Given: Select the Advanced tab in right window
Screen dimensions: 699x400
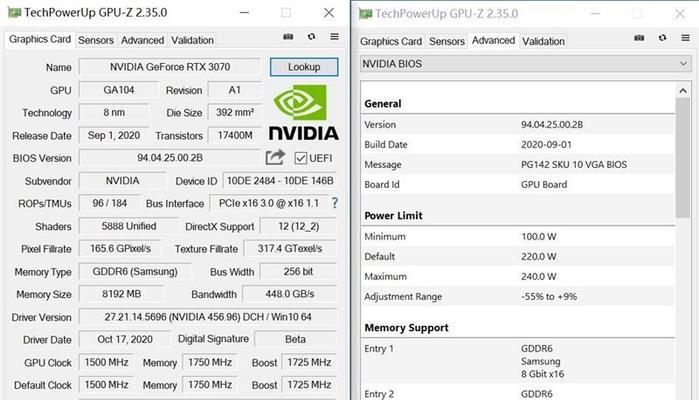Looking at the screenshot, I should click(x=493, y=41).
